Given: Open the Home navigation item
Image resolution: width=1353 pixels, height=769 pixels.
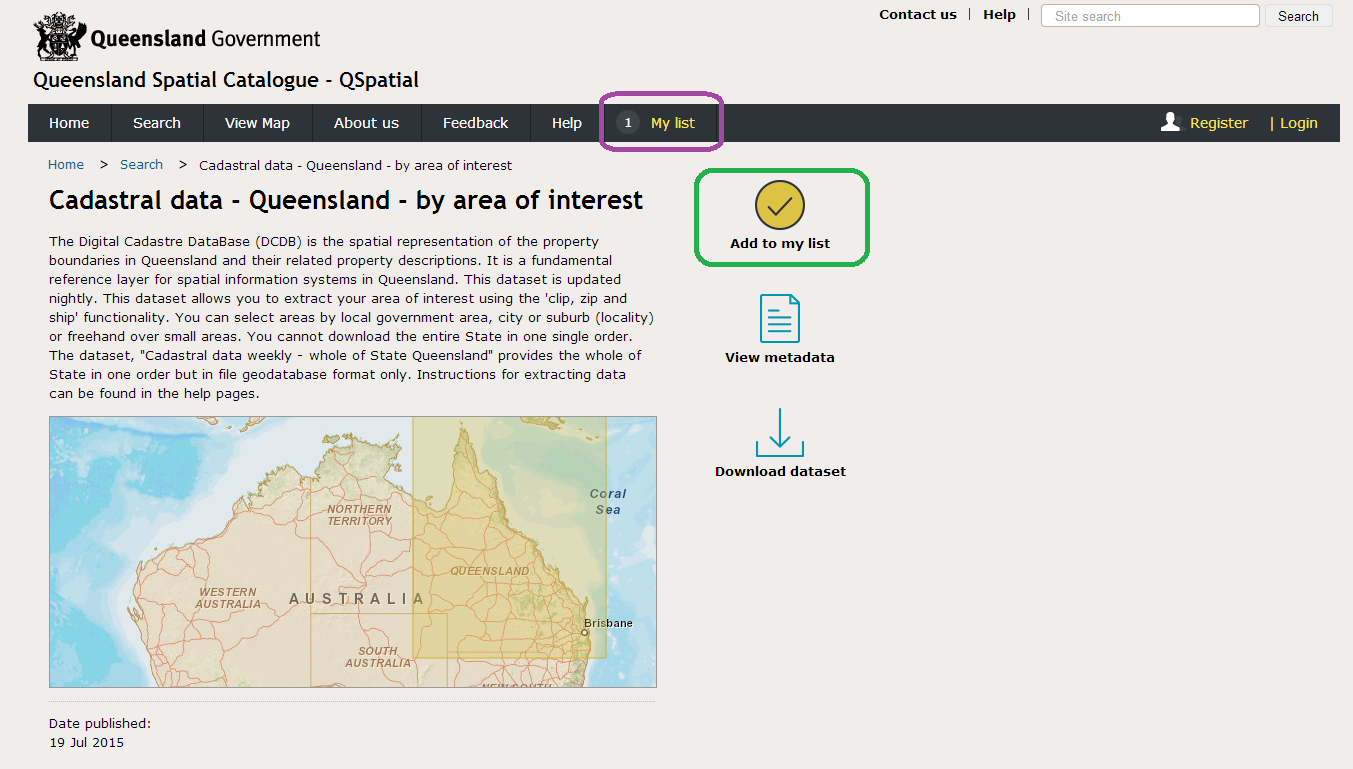Looking at the screenshot, I should 69,123.
